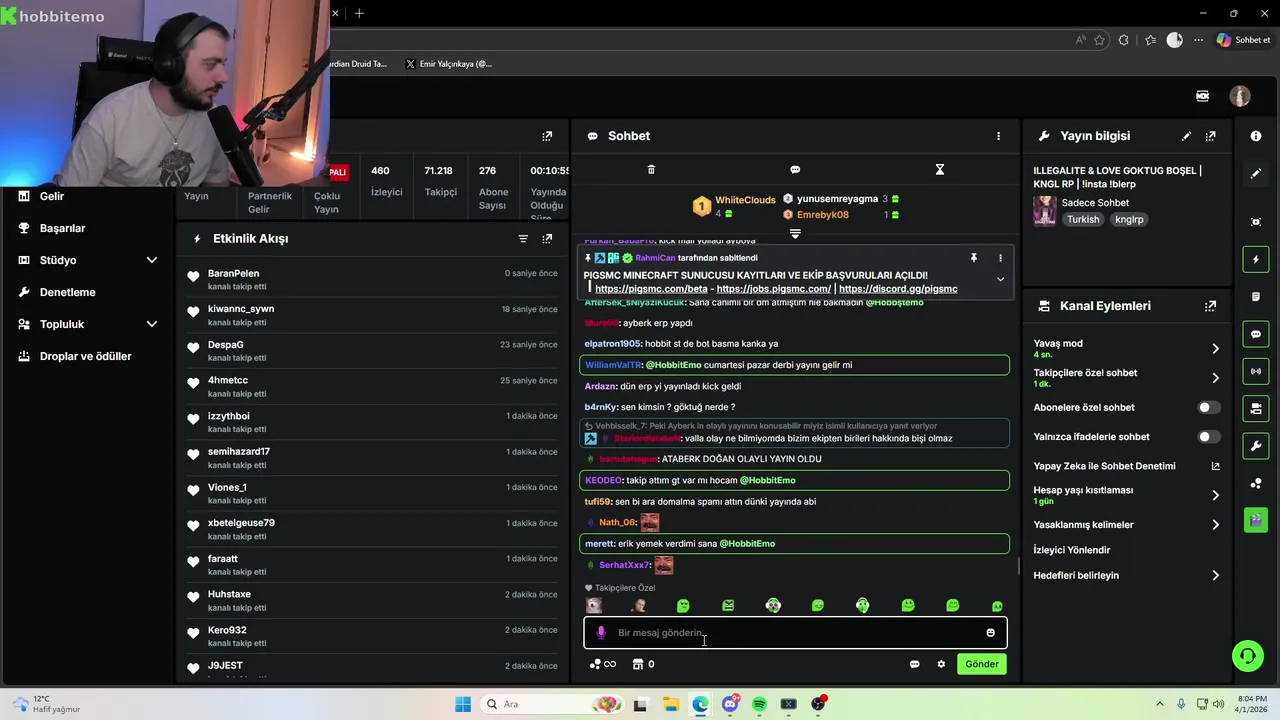Open the Etkinlik Akışı filter icon
Viewport: 1280px width, 720px height.
(x=523, y=239)
